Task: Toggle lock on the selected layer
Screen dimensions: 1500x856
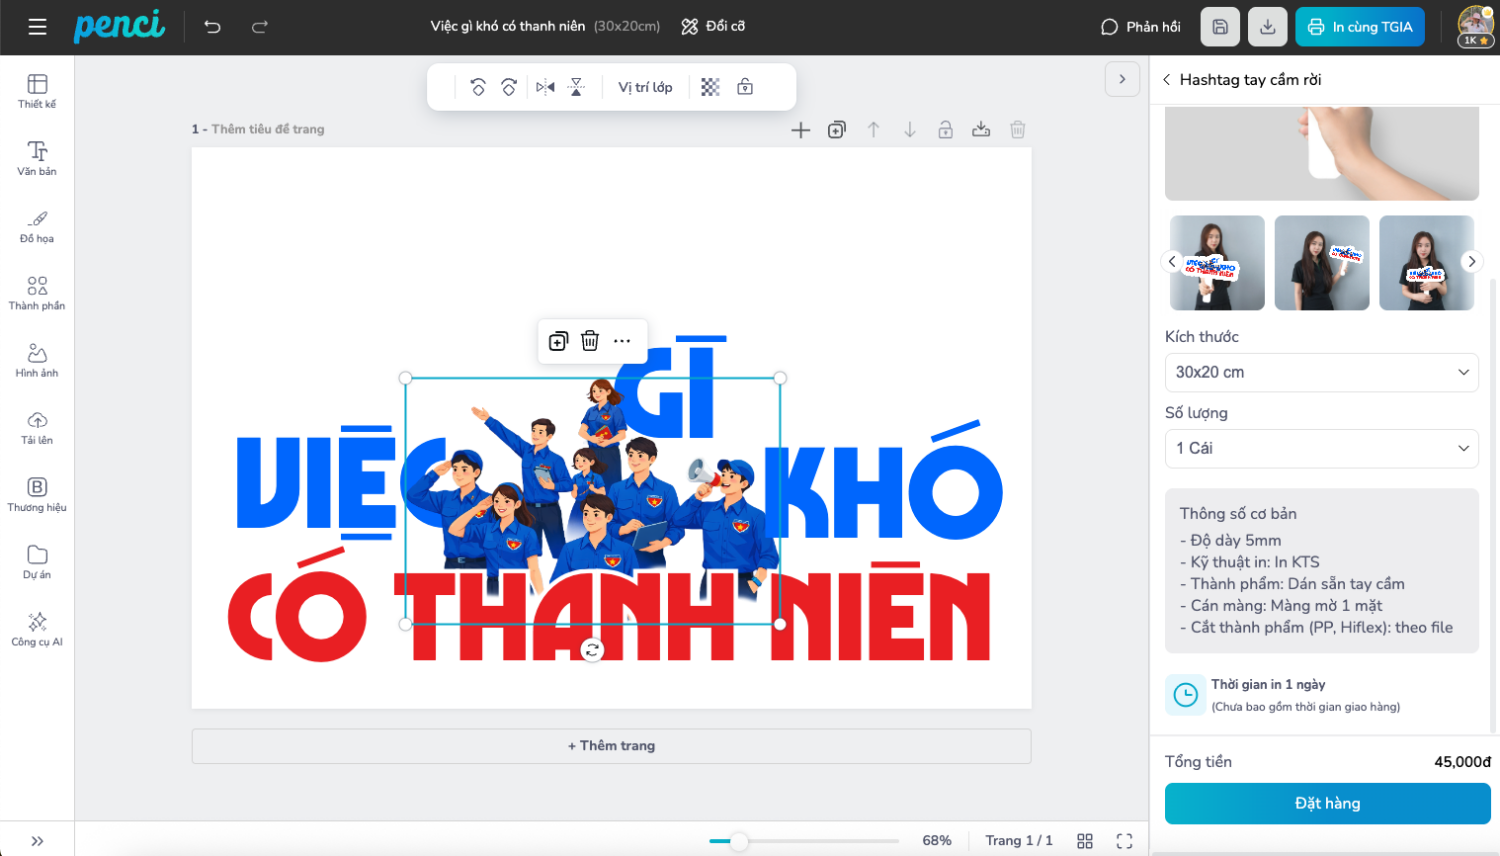Action: pyautogui.click(x=745, y=87)
